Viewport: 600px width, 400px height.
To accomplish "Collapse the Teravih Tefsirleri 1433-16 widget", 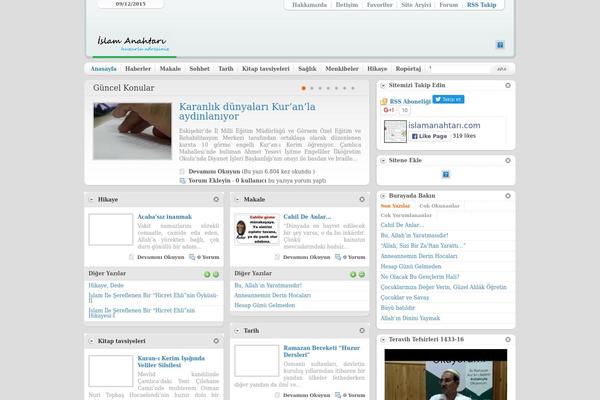I will tap(383, 340).
